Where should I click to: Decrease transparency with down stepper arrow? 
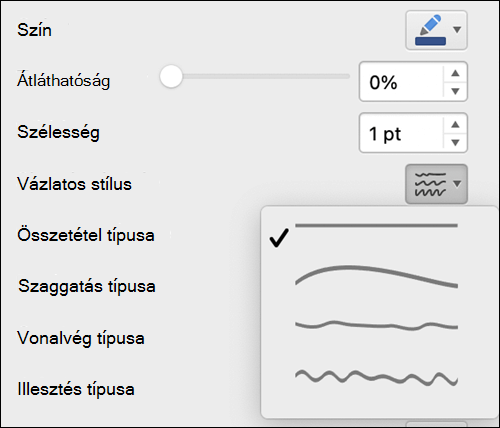click(455, 91)
